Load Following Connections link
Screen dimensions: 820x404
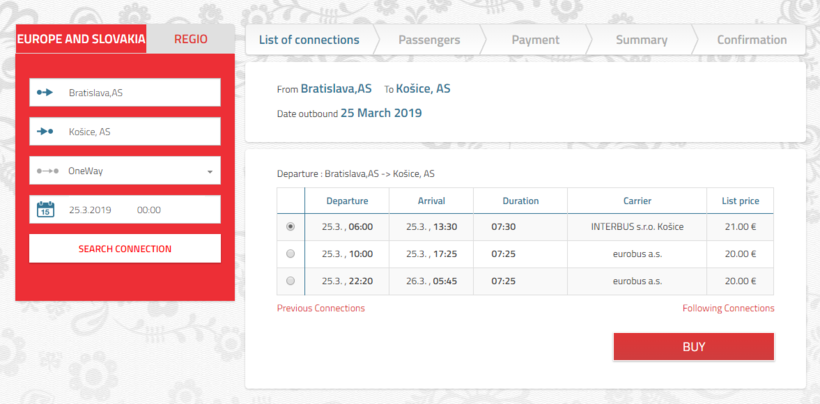(x=728, y=308)
